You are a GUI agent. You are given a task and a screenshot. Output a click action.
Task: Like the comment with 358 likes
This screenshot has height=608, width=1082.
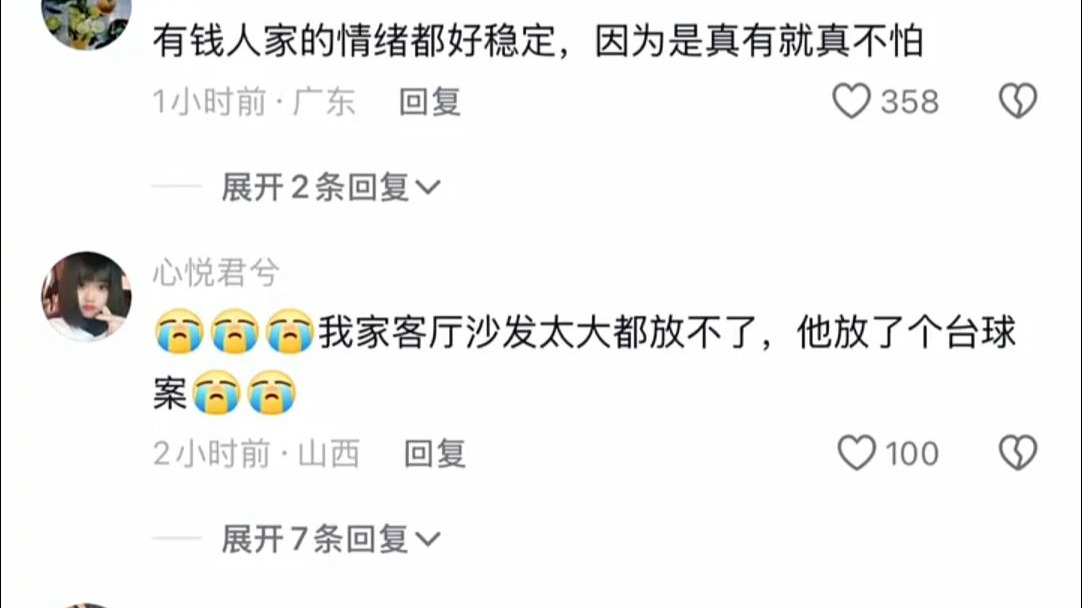tap(851, 101)
